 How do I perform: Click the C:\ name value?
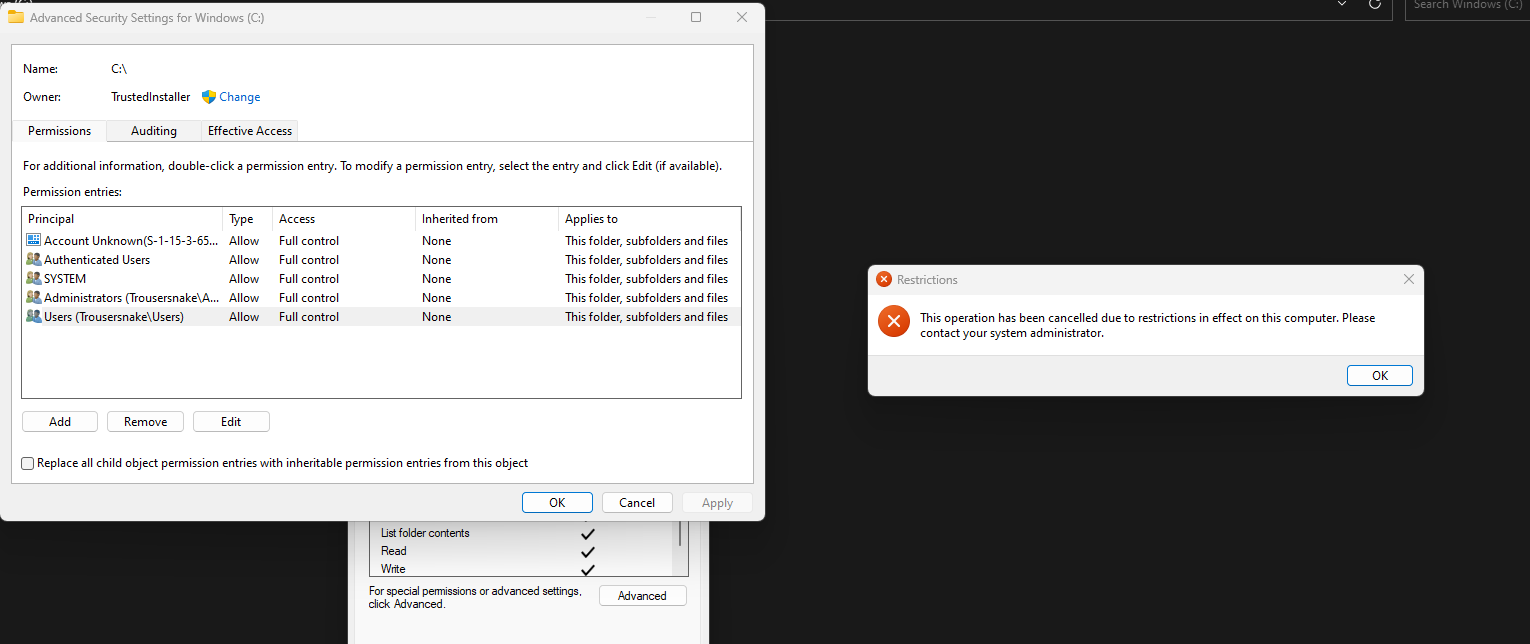pos(119,69)
